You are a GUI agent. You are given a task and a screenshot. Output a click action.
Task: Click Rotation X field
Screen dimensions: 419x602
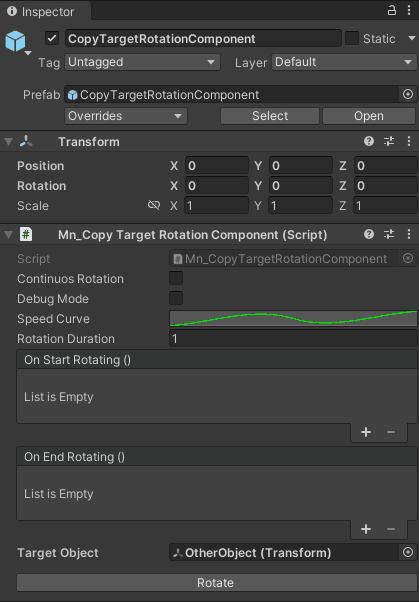(x=217, y=185)
